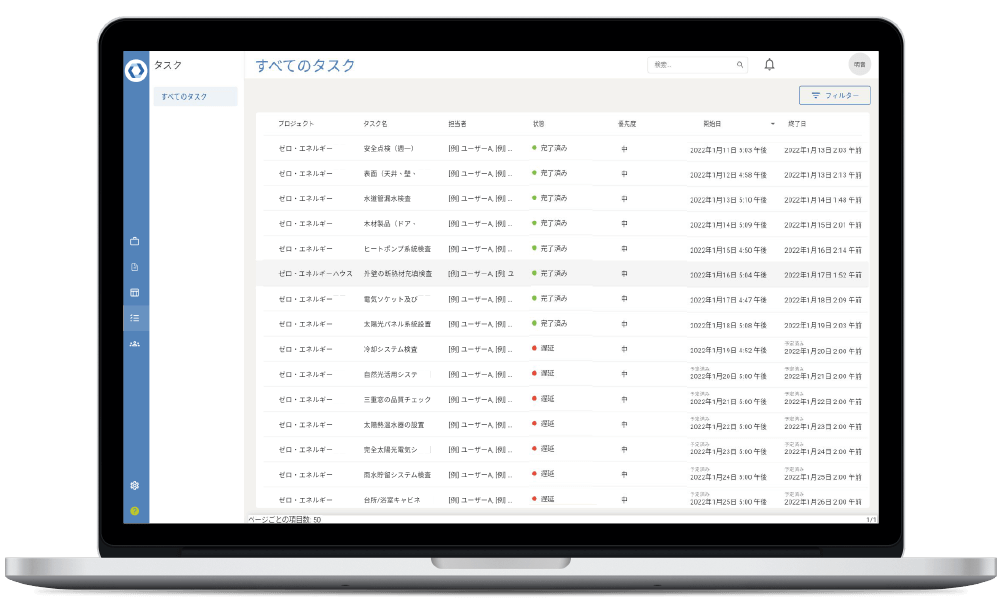Image resolution: width=1001 pixels, height=603 pixels.
Task: Select the projects briefcase icon in sidebar
Action: pyautogui.click(x=135, y=240)
